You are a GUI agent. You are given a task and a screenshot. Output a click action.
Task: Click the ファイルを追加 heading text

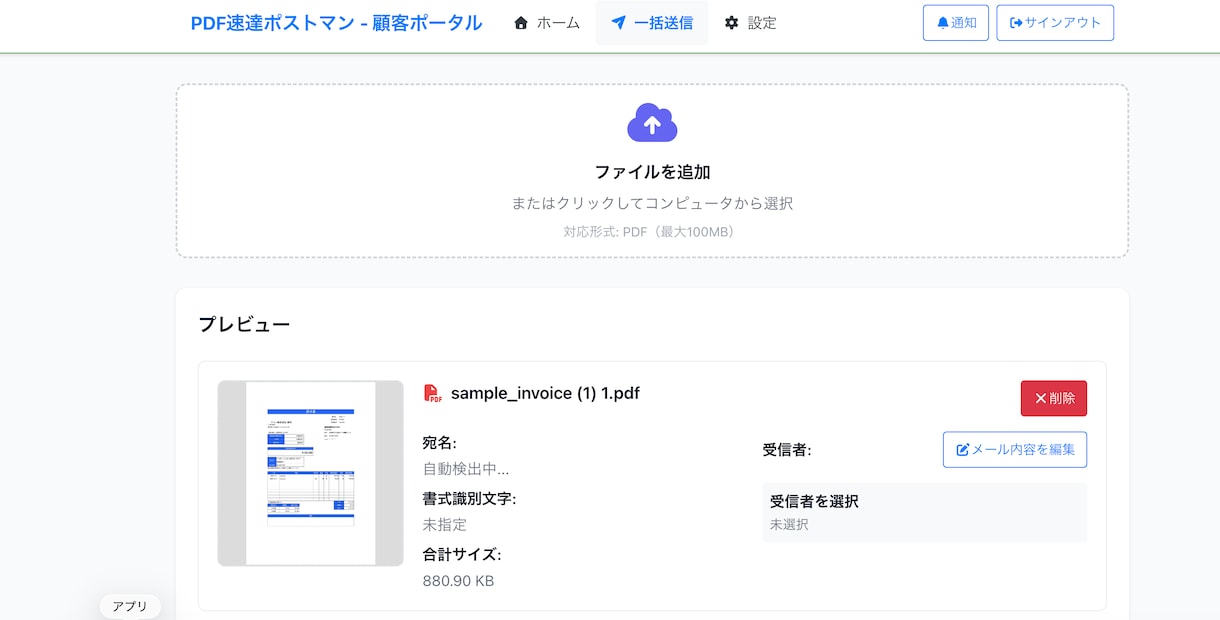(x=652, y=172)
